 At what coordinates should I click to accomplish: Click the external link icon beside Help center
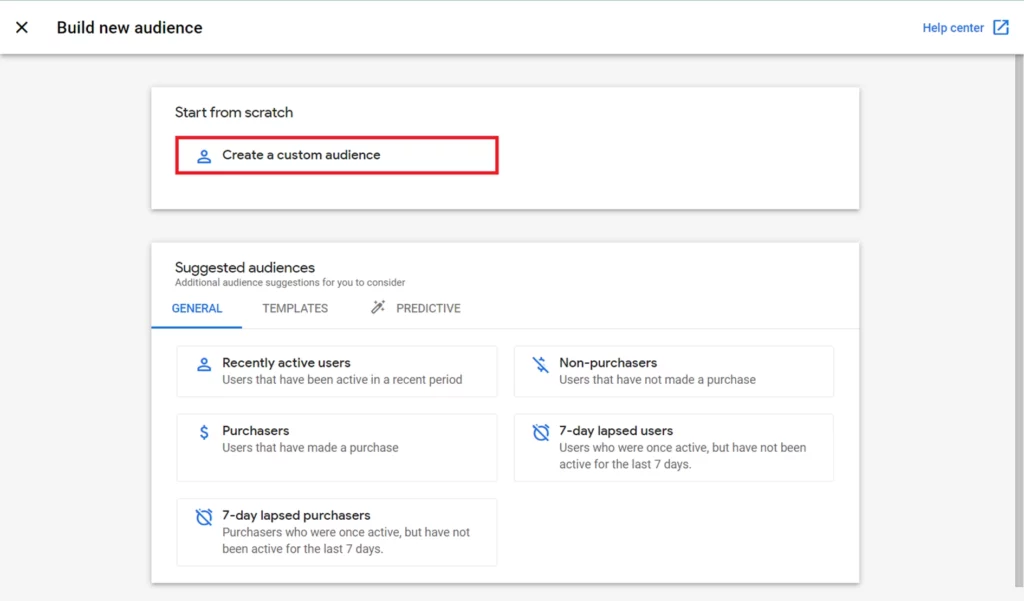click(x=1001, y=28)
